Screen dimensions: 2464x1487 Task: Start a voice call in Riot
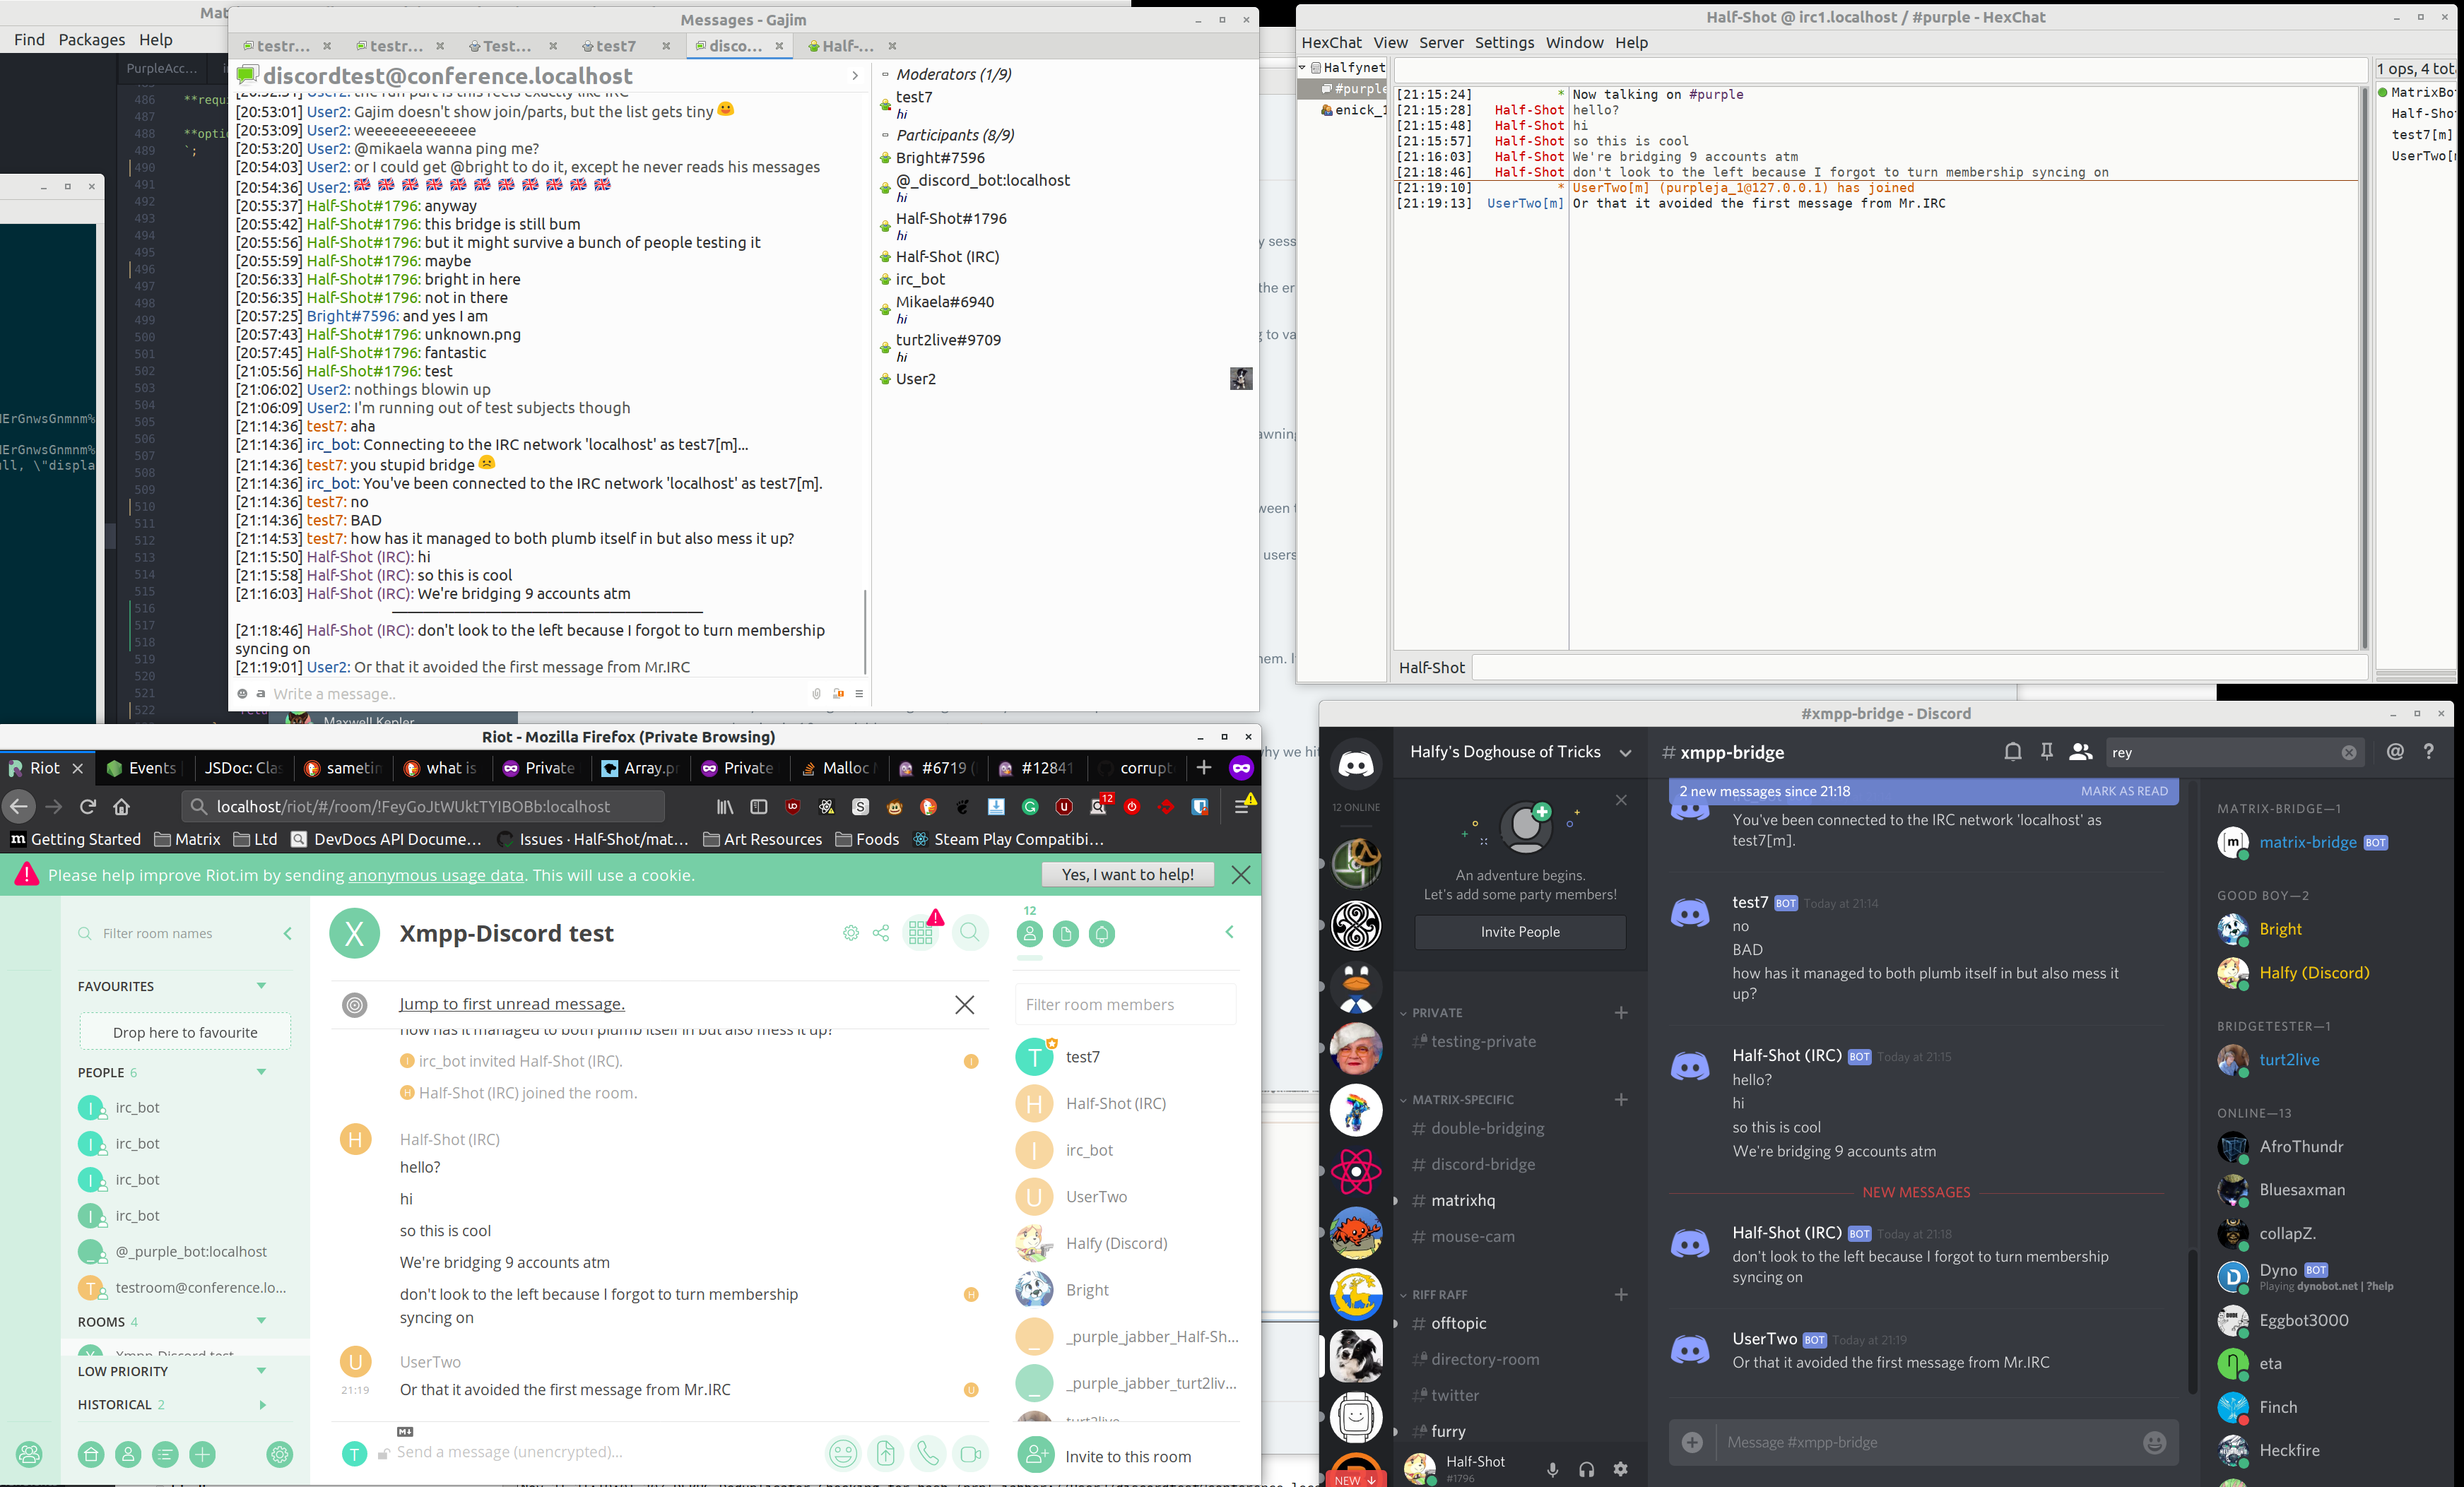[x=928, y=1453]
